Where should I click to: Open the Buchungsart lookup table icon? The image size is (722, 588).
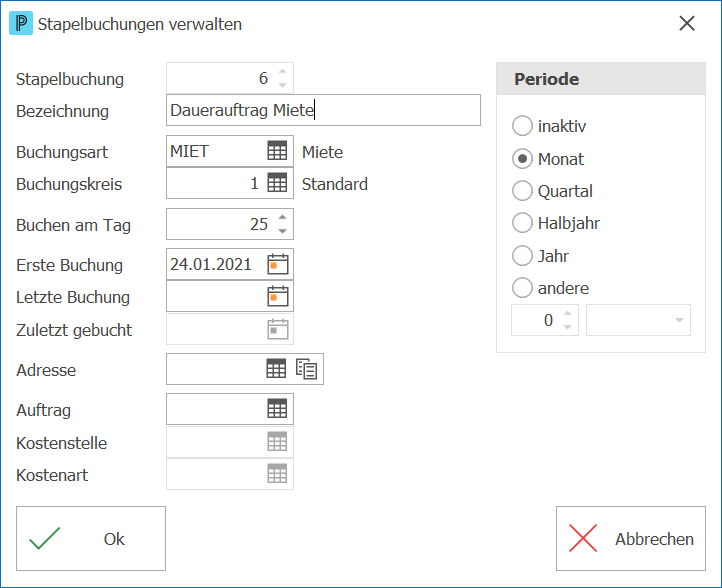click(x=277, y=151)
